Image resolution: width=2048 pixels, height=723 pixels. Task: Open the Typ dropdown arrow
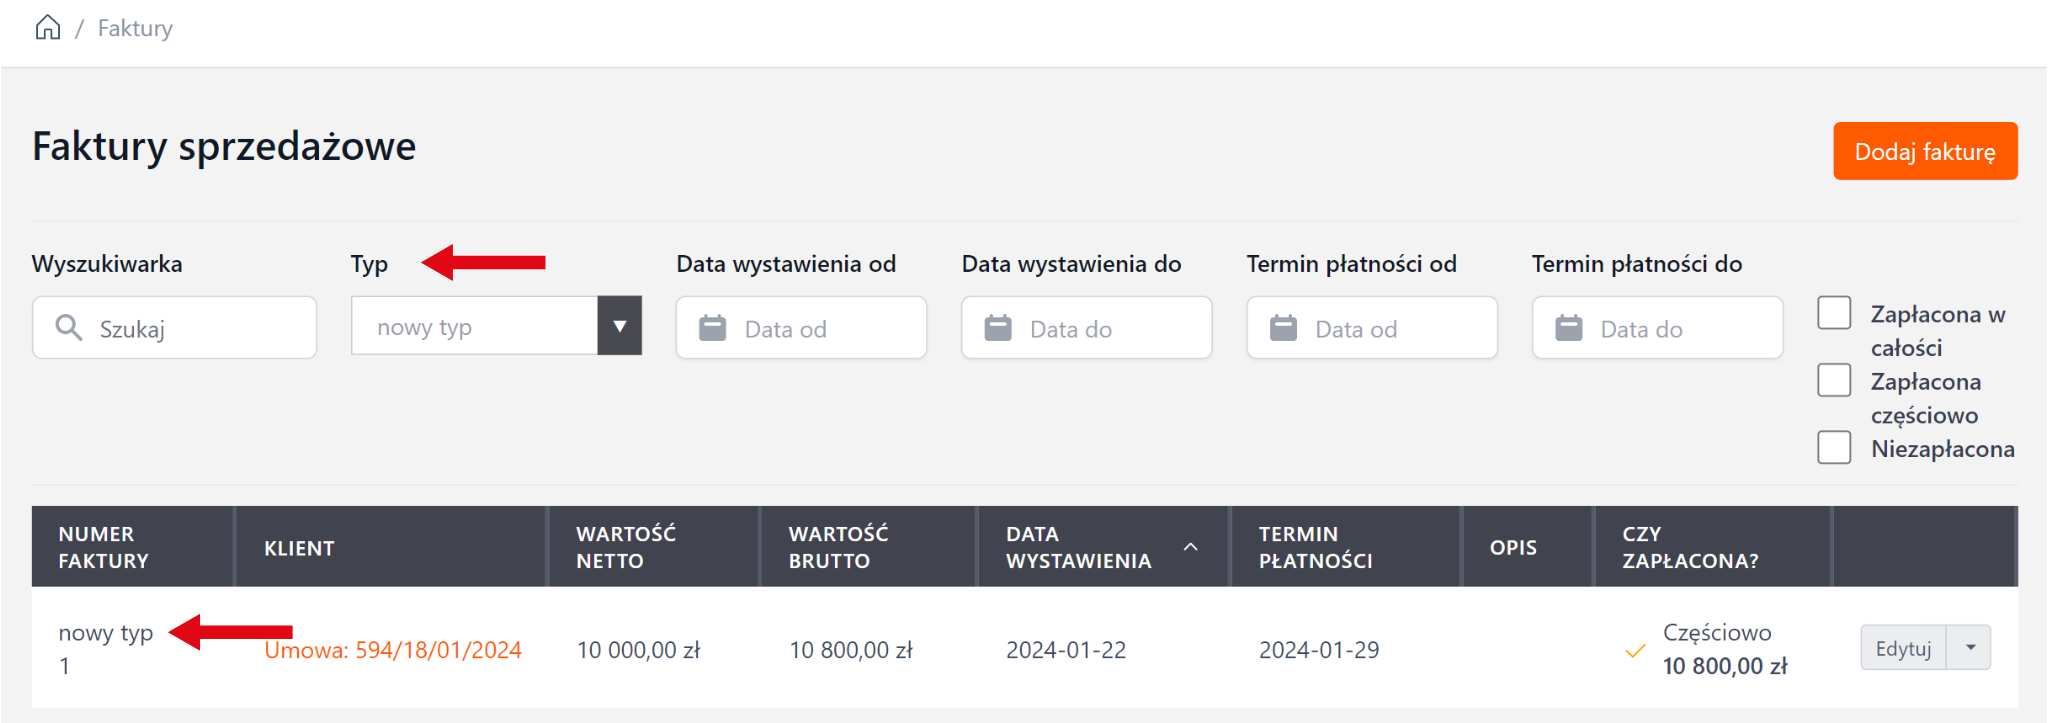pyautogui.click(x=619, y=326)
